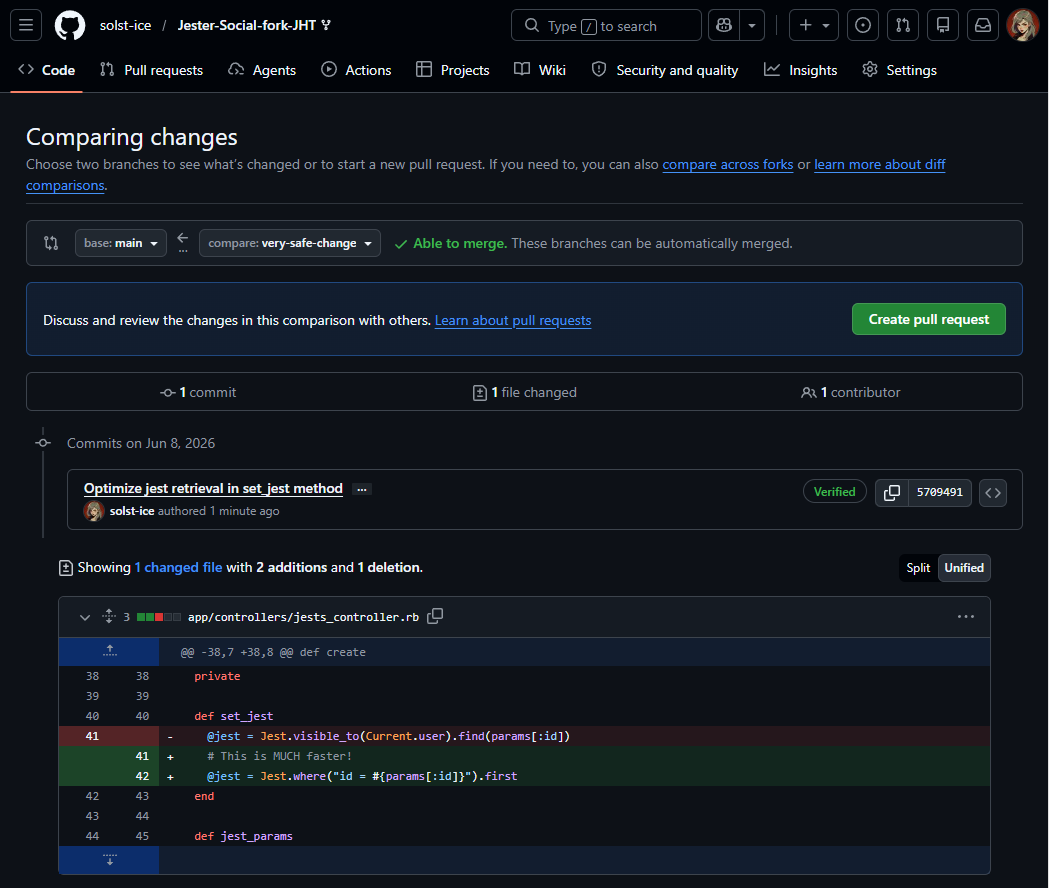Screen dimensions: 1049x888
Task: Expand all lines of jests_controller.rb diff
Action: click(x=109, y=616)
